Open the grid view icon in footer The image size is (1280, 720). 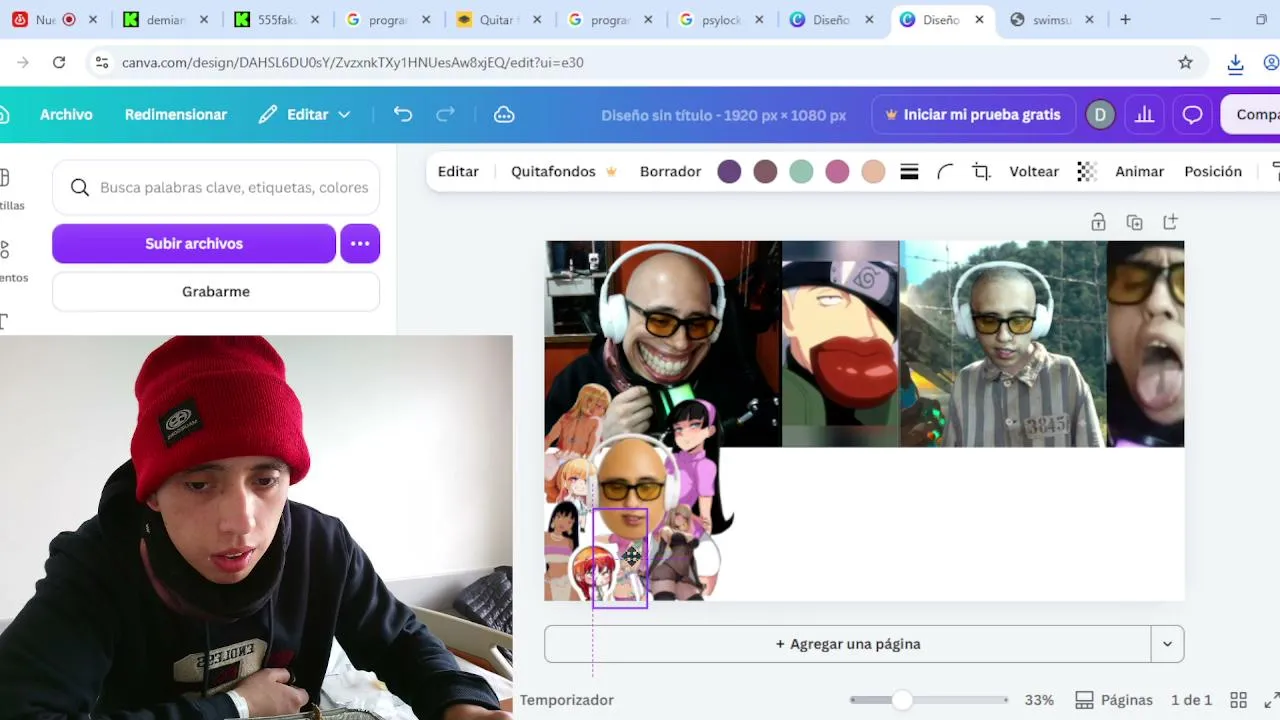pos(1238,700)
